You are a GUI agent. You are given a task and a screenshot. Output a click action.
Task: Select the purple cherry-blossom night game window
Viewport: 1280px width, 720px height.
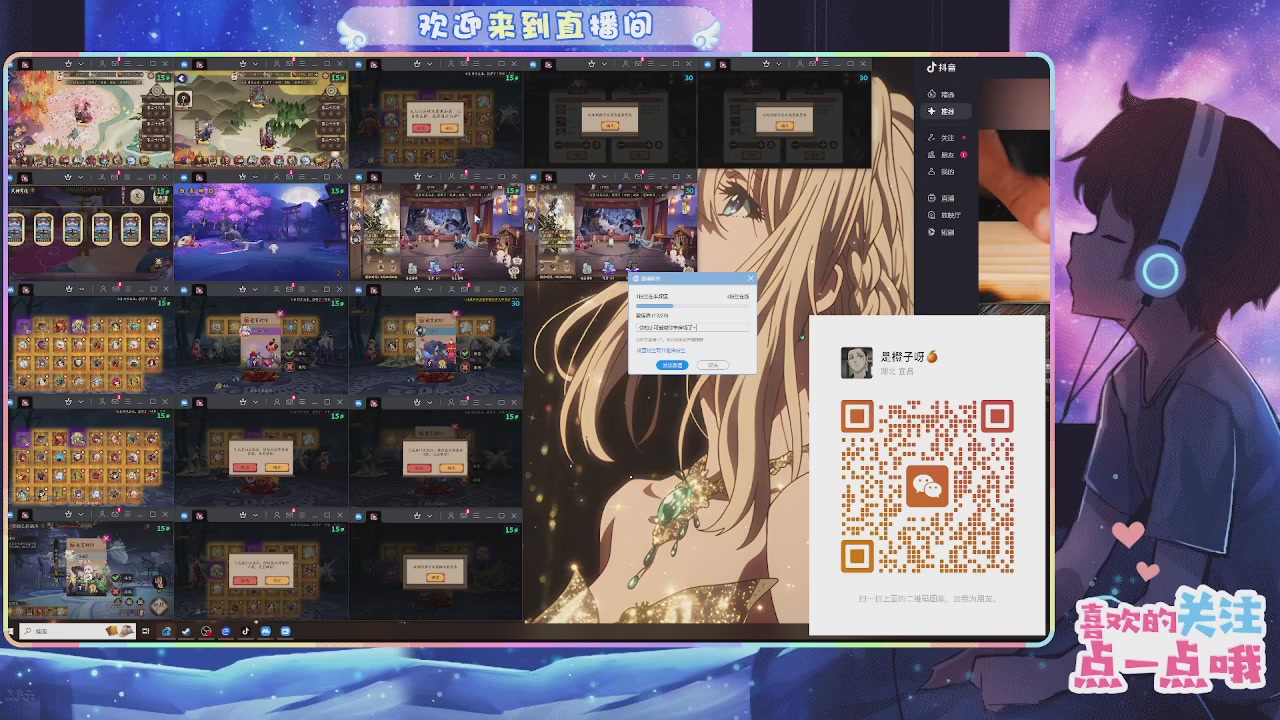click(261, 231)
